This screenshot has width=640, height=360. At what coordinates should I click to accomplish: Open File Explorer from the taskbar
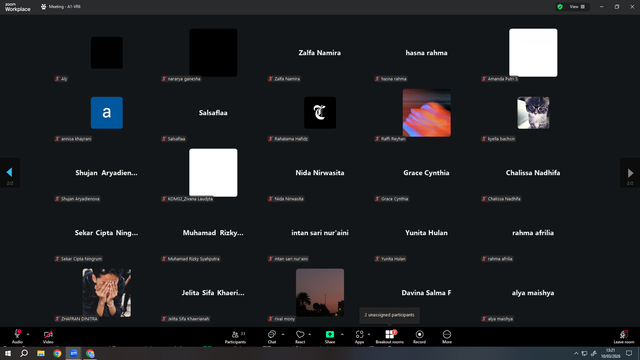click(x=41, y=353)
